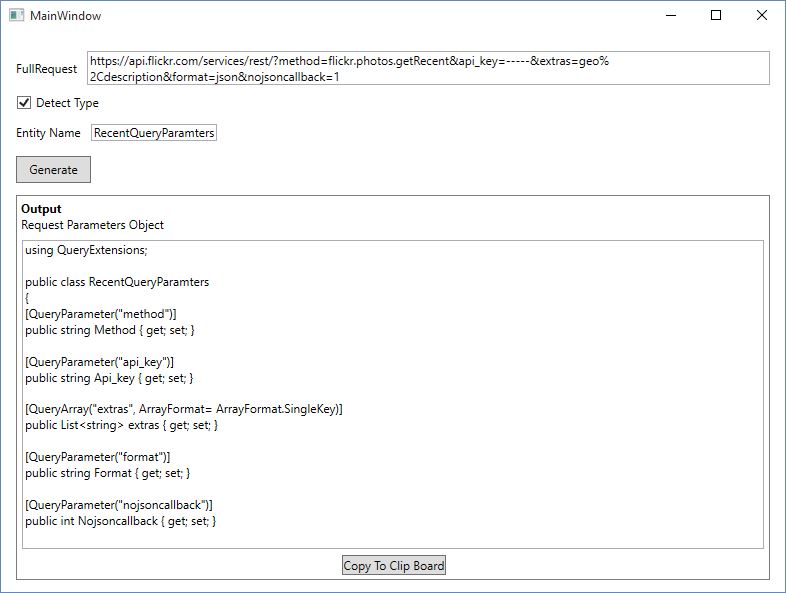Click the [QueryParameter("api_key")] line
Viewport: 786px width, 593px height.
[99, 362]
